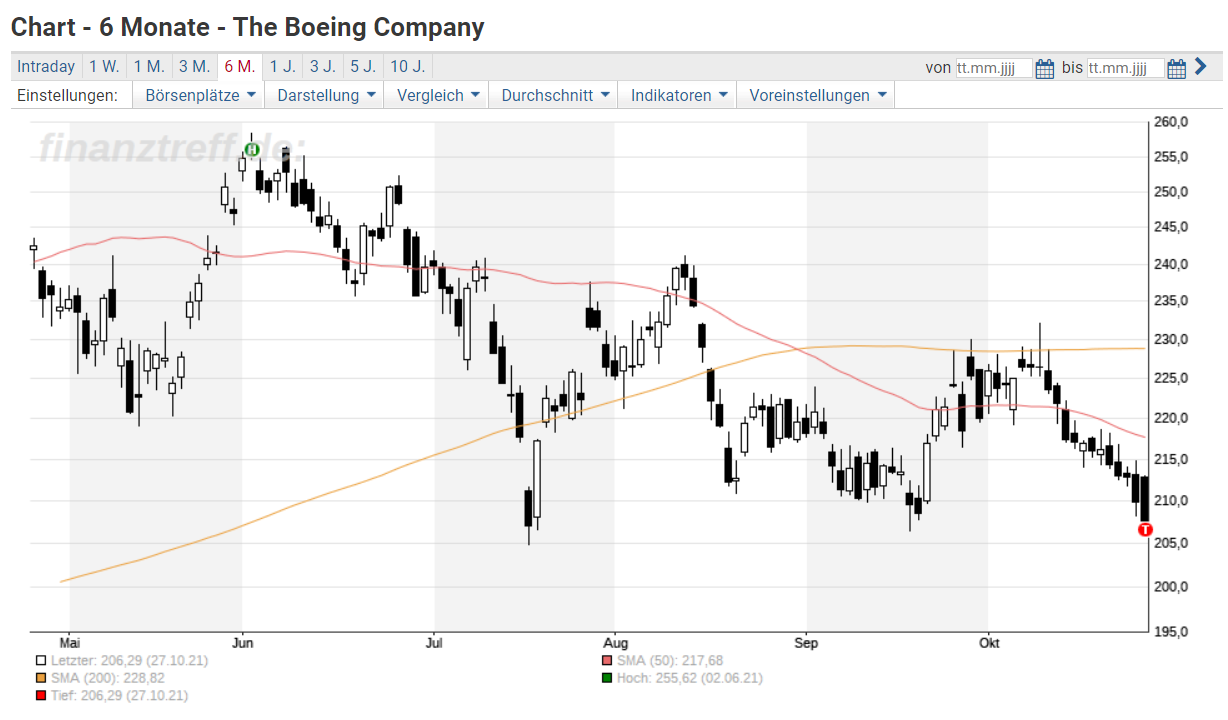Screen dimensions: 1228x720
Task: Click the 'Okt' x-axis label
Action: [x=988, y=643]
